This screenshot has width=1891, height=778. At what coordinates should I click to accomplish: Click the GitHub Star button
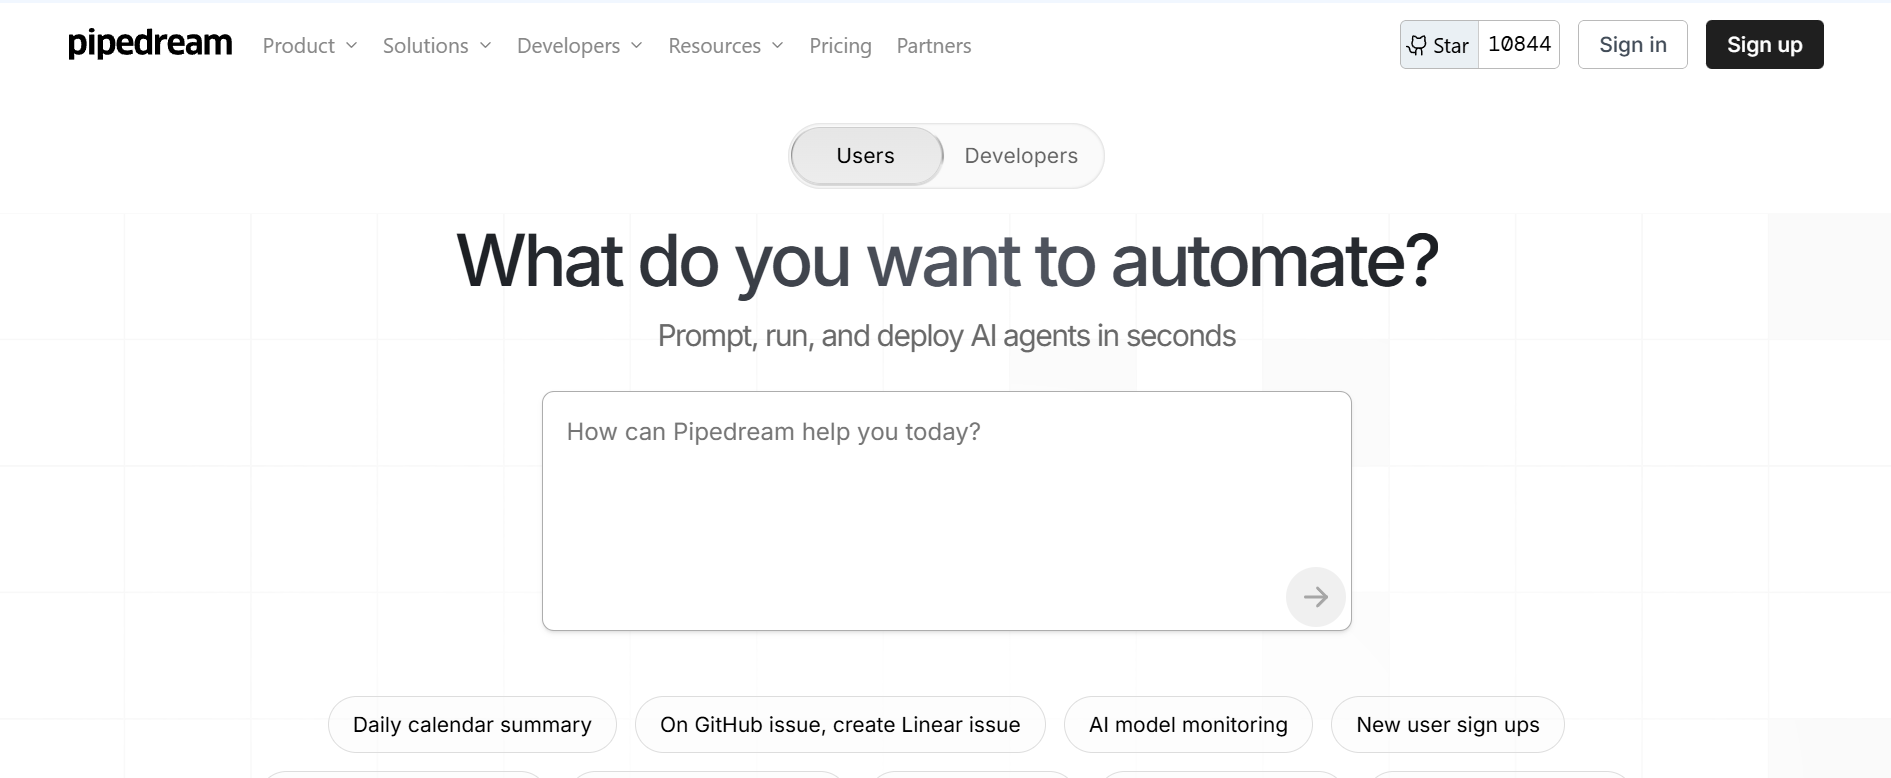coord(1439,45)
